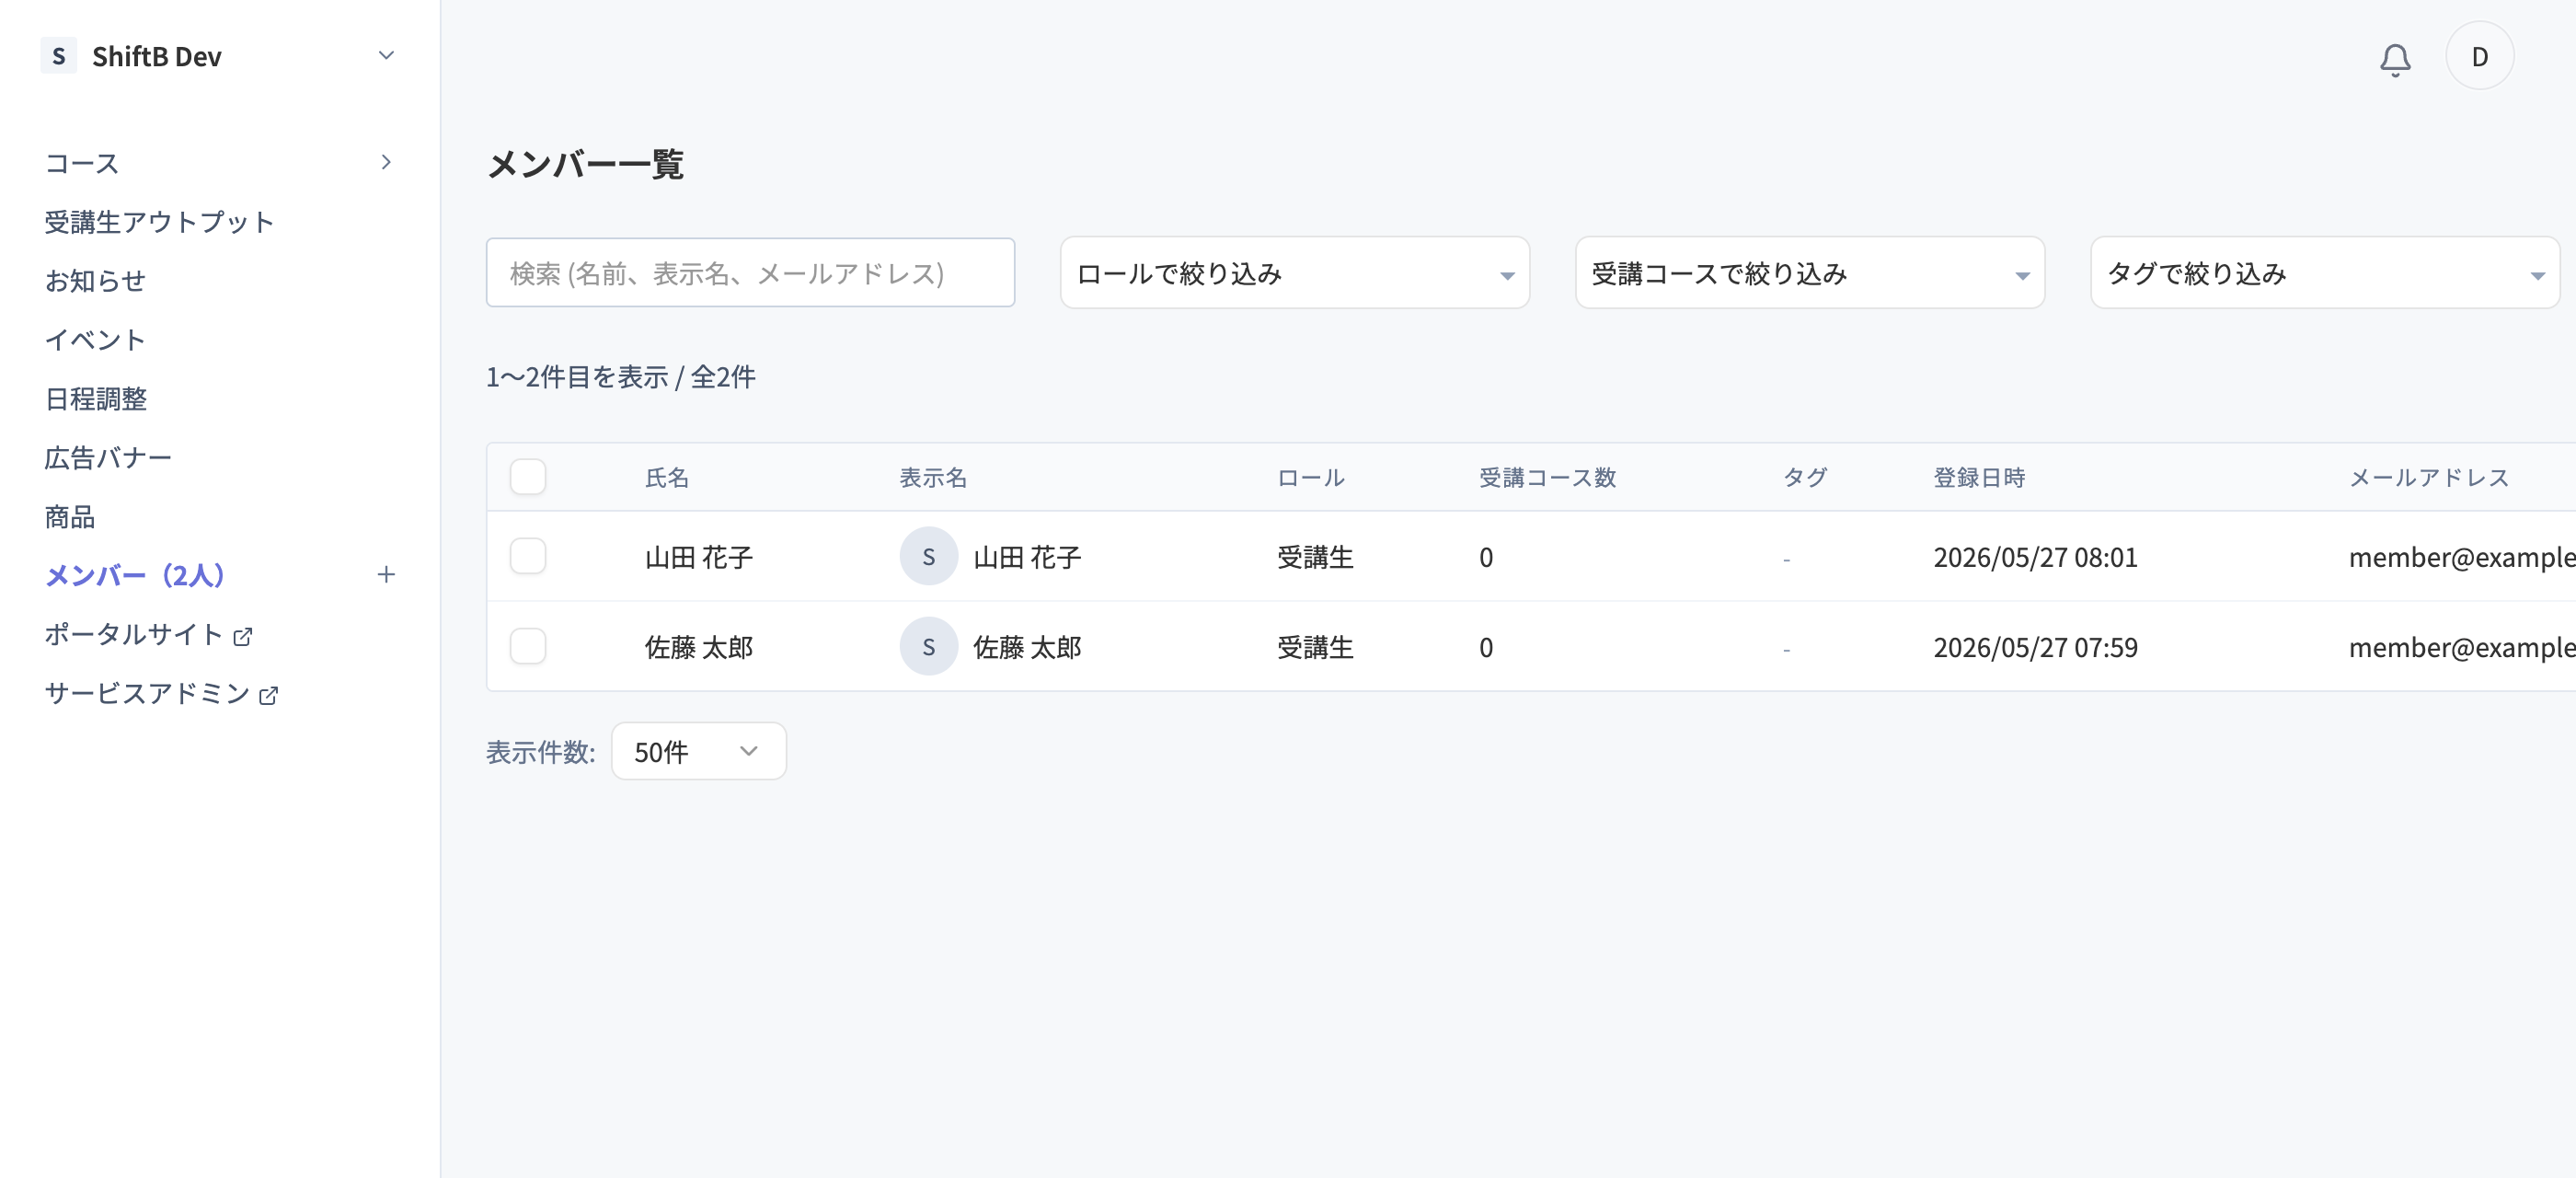Screen dimensions: 2576x1178
Task: Click the メールアドレス column header
Action: click(2429, 478)
